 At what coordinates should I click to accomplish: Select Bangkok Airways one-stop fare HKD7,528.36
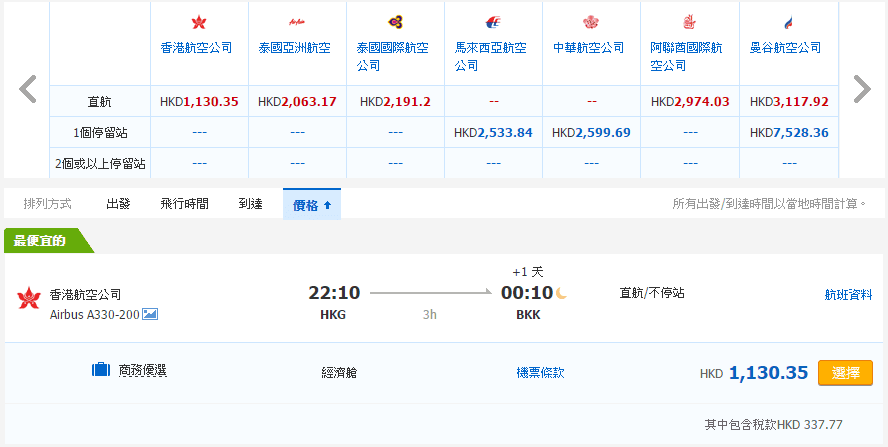[789, 132]
